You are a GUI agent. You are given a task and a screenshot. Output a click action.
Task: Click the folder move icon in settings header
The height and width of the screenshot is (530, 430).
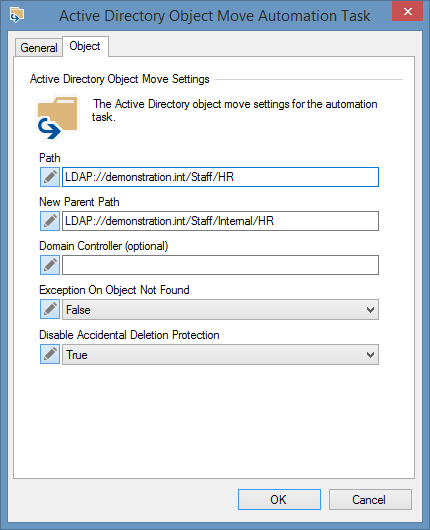tap(57, 118)
